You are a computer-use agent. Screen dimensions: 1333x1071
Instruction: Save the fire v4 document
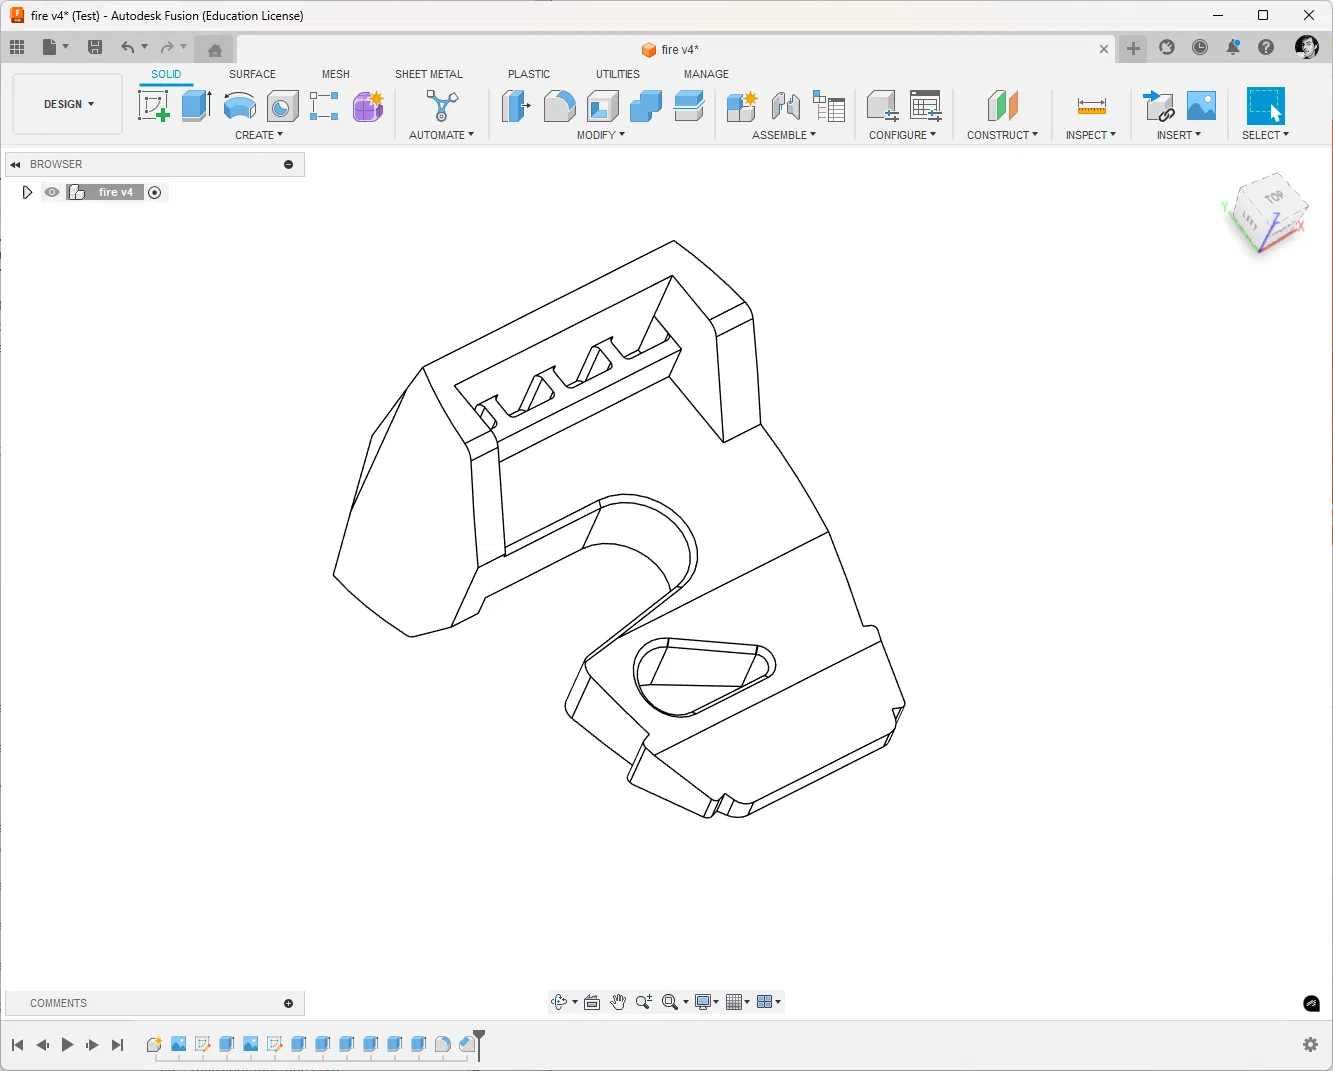[95, 47]
